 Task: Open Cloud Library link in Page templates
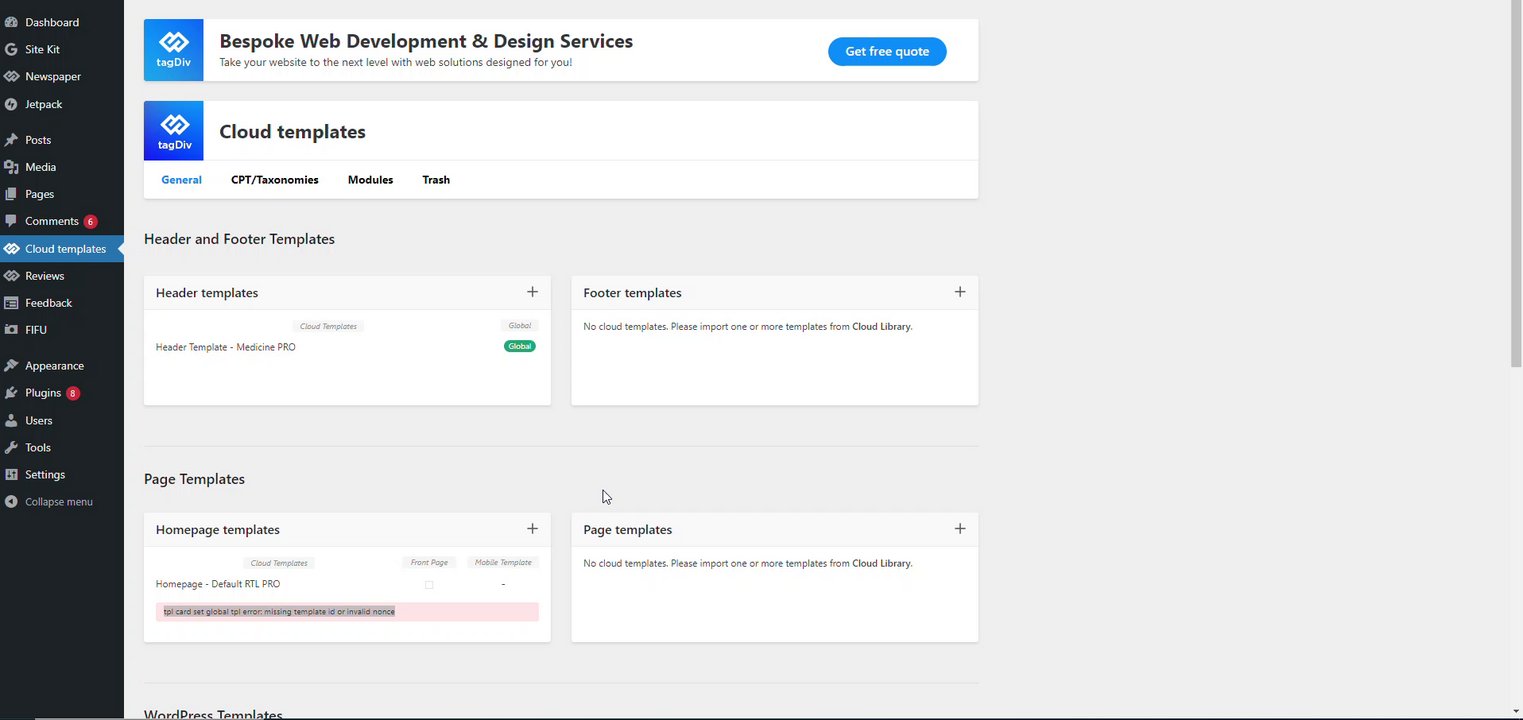tap(881, 564)
